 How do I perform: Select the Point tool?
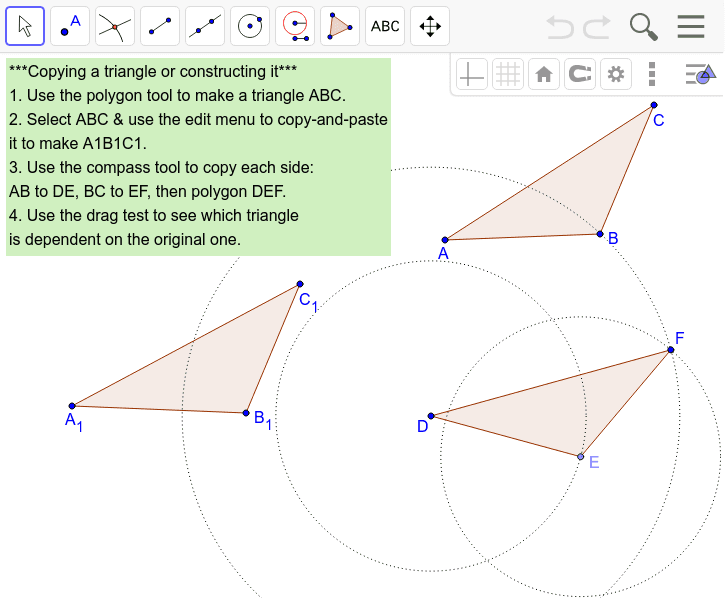click(x=70, y=26)
